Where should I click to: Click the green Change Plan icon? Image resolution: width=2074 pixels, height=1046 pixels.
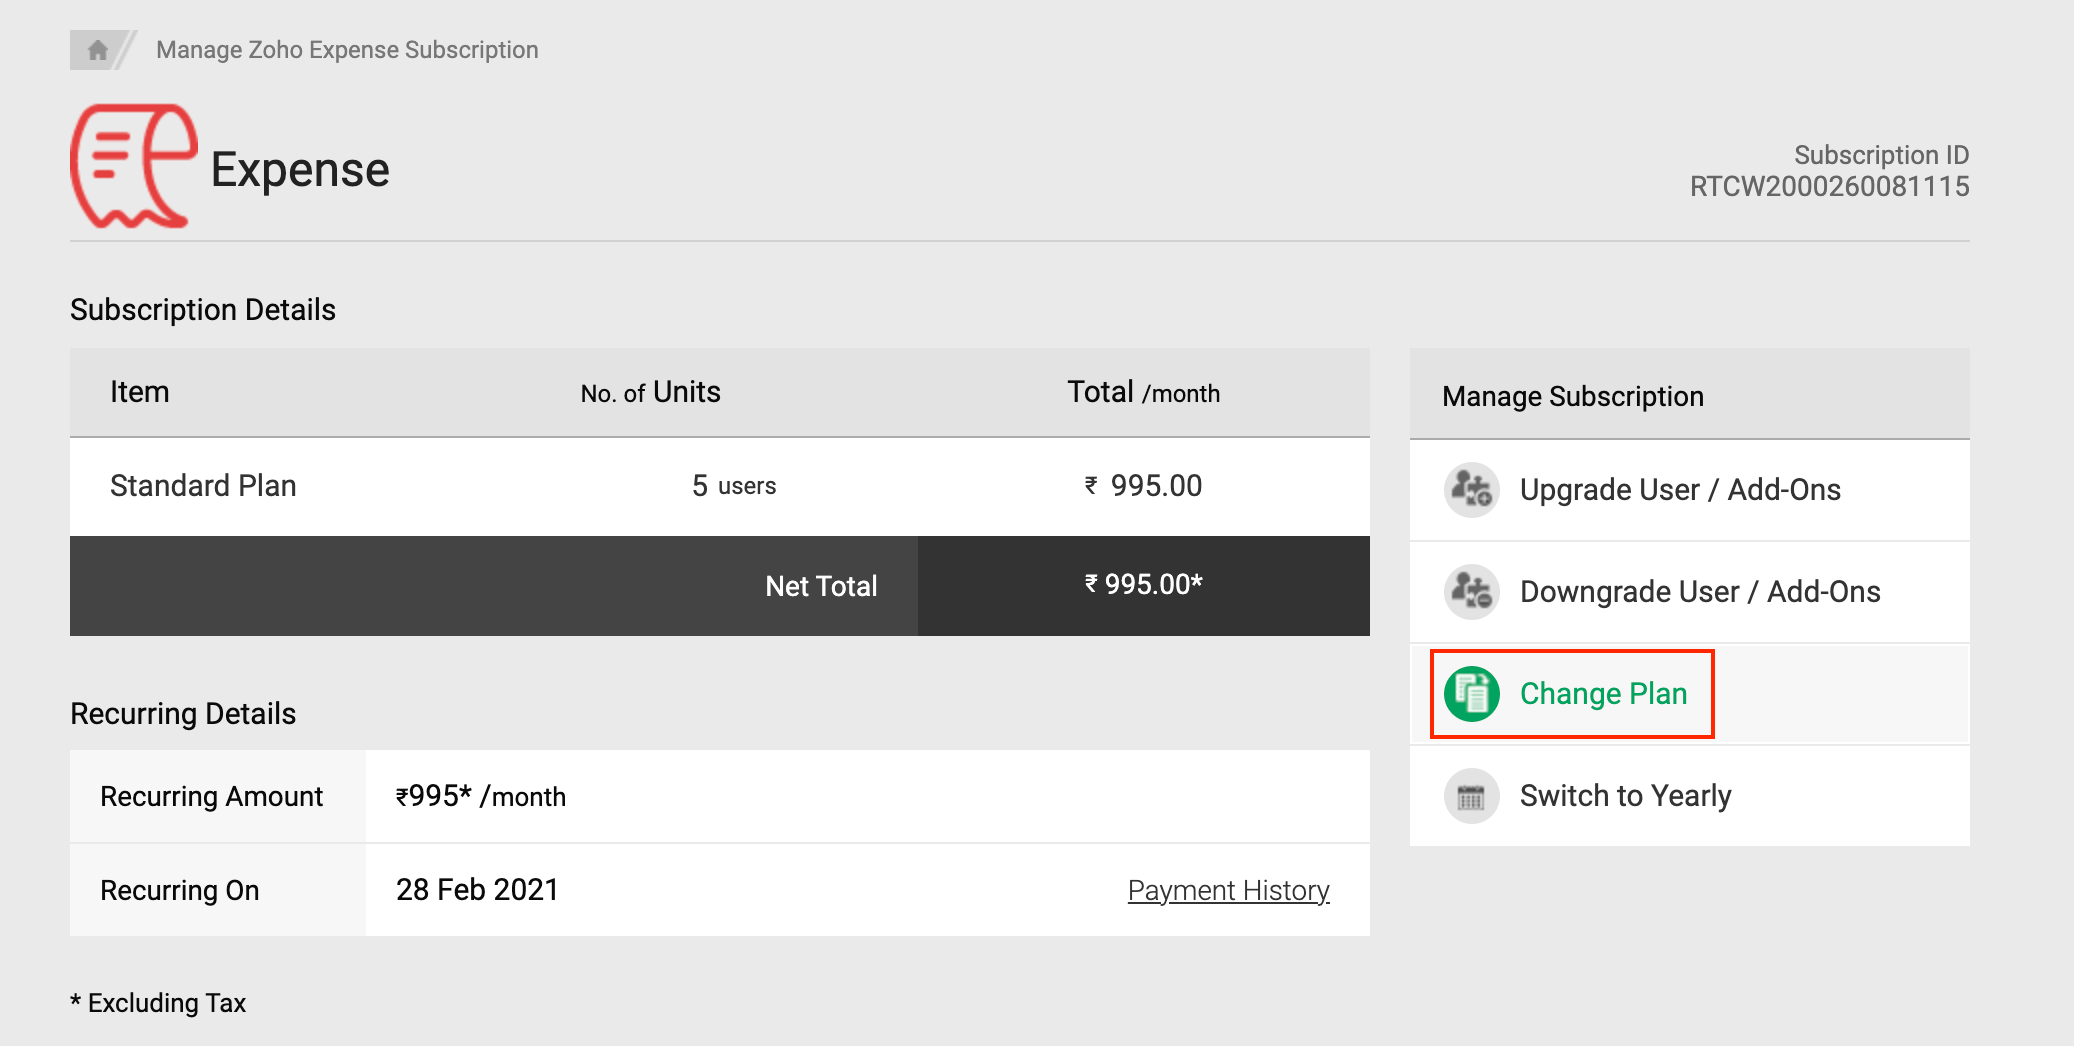1470,693
